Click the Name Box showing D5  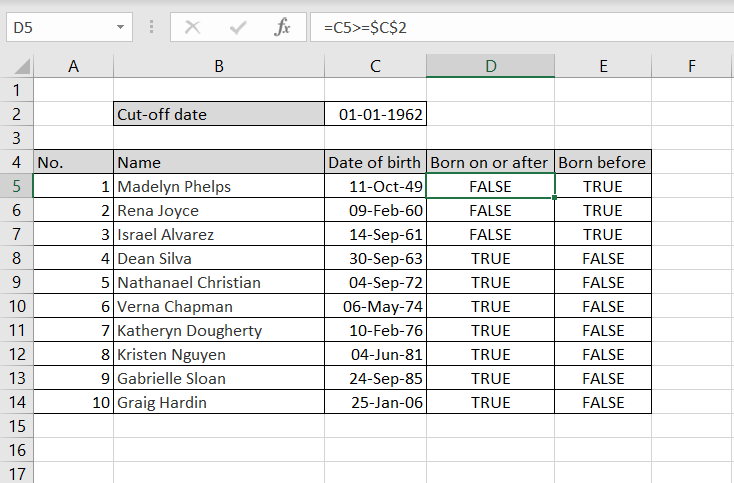coord(69,27)
